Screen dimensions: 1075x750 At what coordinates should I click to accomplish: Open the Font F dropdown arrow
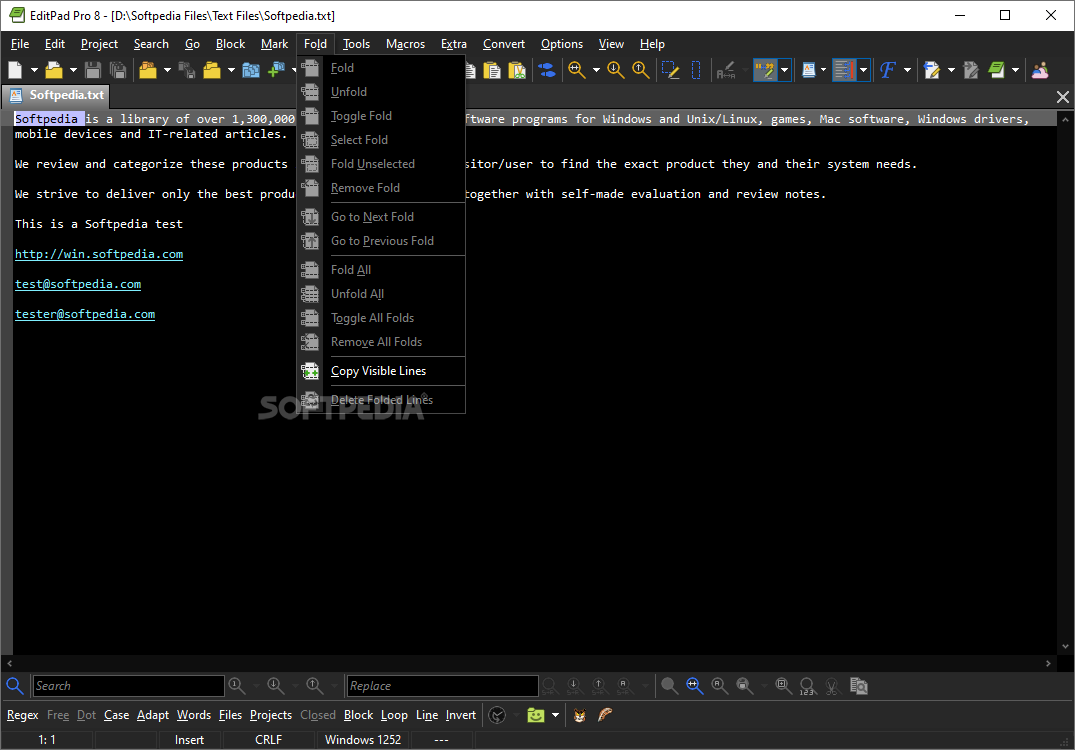[x=908, y=70]
